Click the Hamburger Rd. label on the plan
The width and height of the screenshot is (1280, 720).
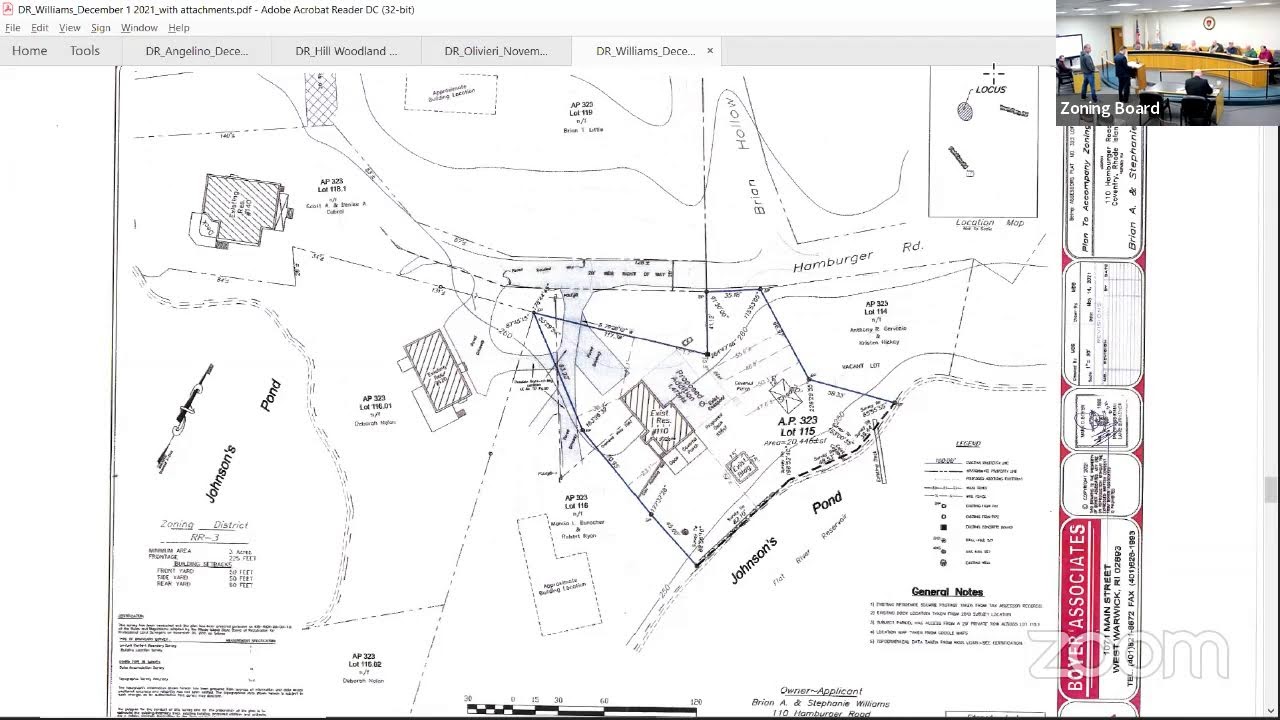(857, 256)
